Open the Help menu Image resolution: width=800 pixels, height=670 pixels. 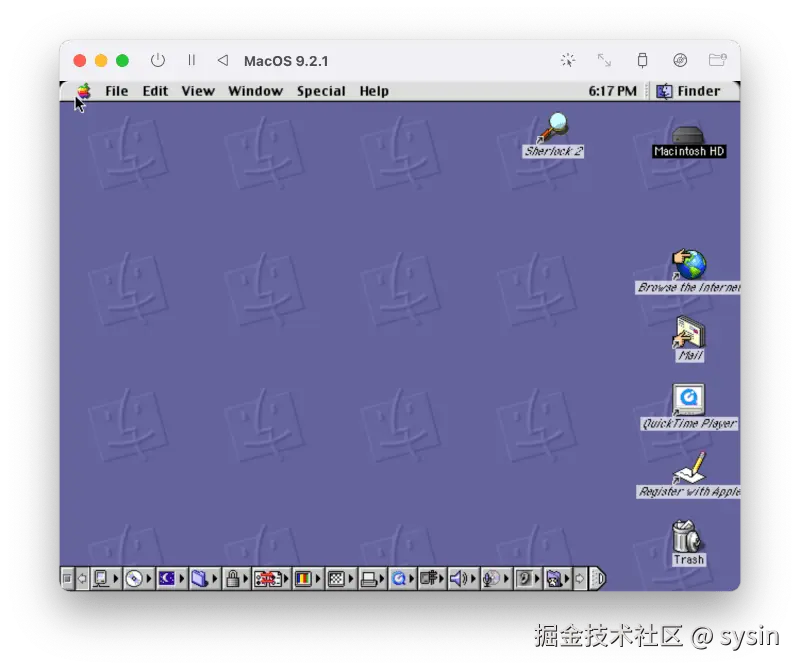point(374,91)
